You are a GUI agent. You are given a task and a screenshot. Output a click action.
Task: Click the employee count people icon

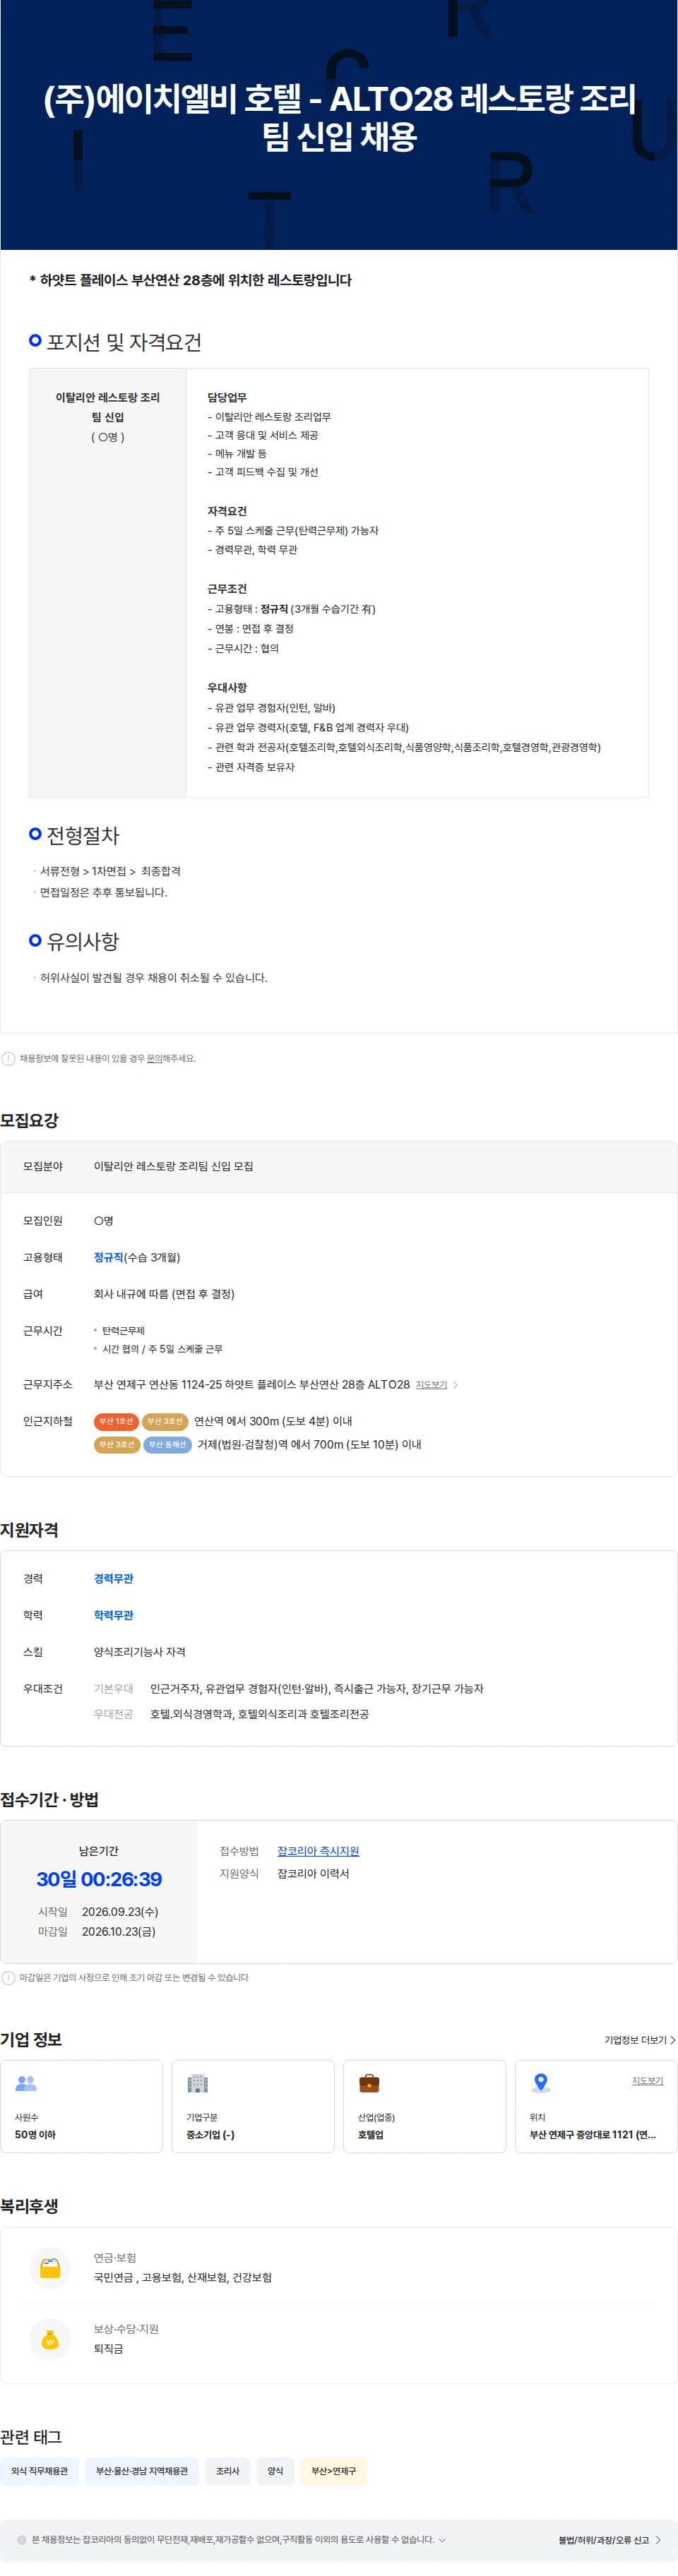coord(26,2084)
